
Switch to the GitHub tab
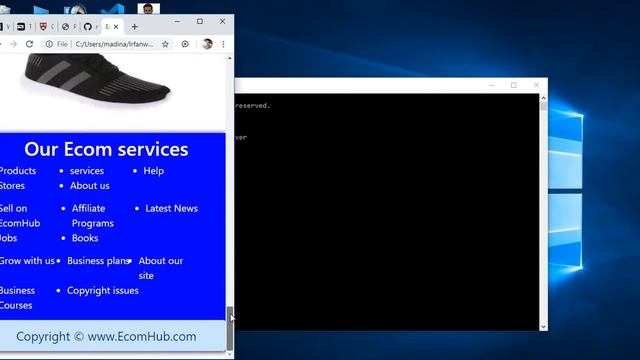pyautogui.click(x=88, y=27)
